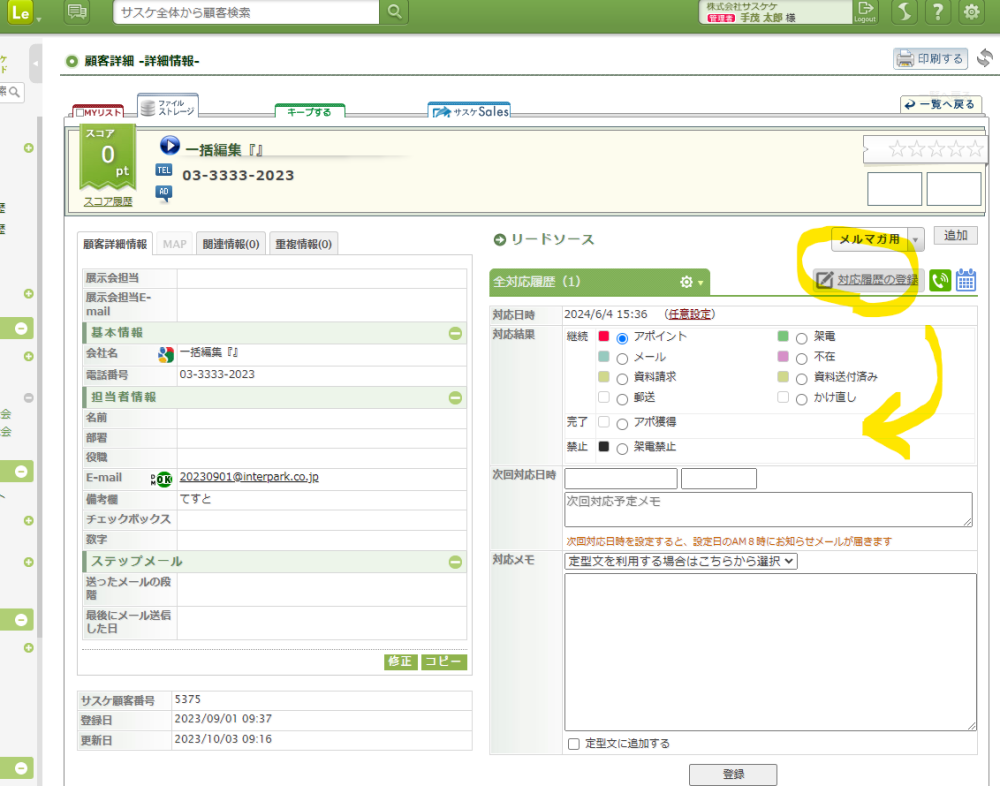
Task: Select the メール radio button
Action: coord(622,358)
